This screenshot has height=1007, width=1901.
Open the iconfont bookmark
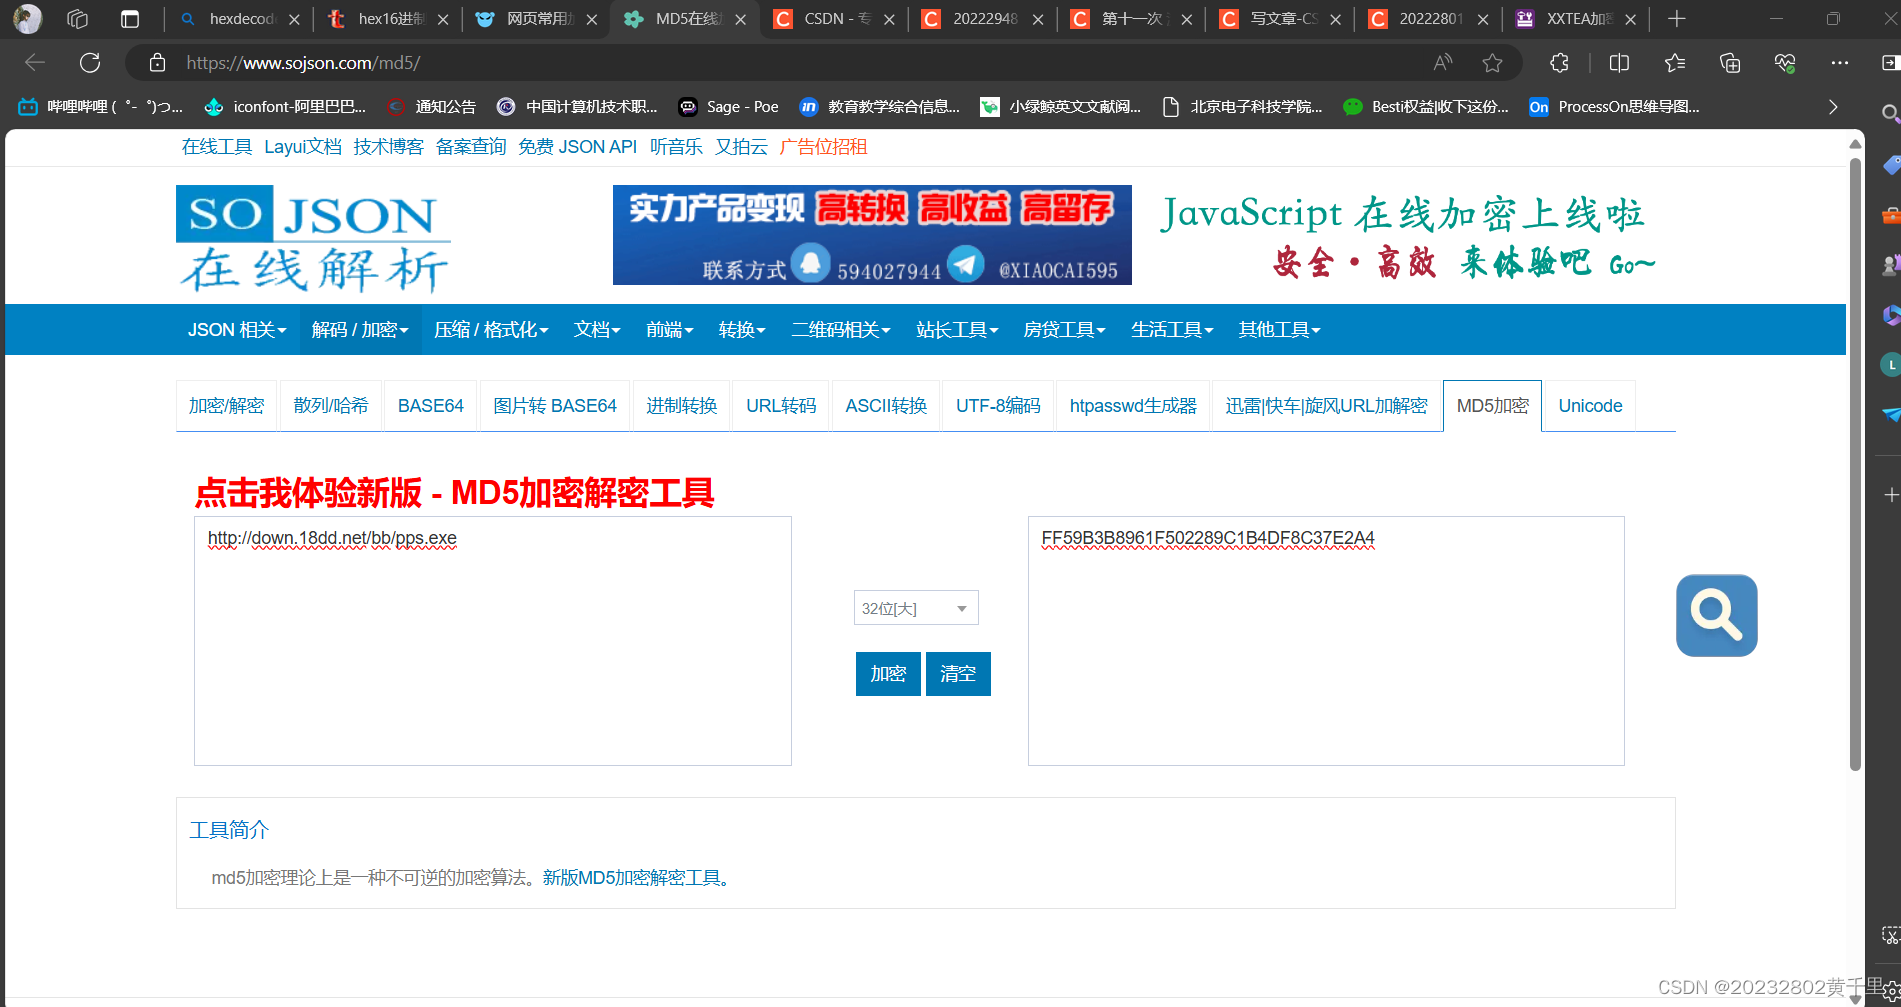tap(285, 107)
